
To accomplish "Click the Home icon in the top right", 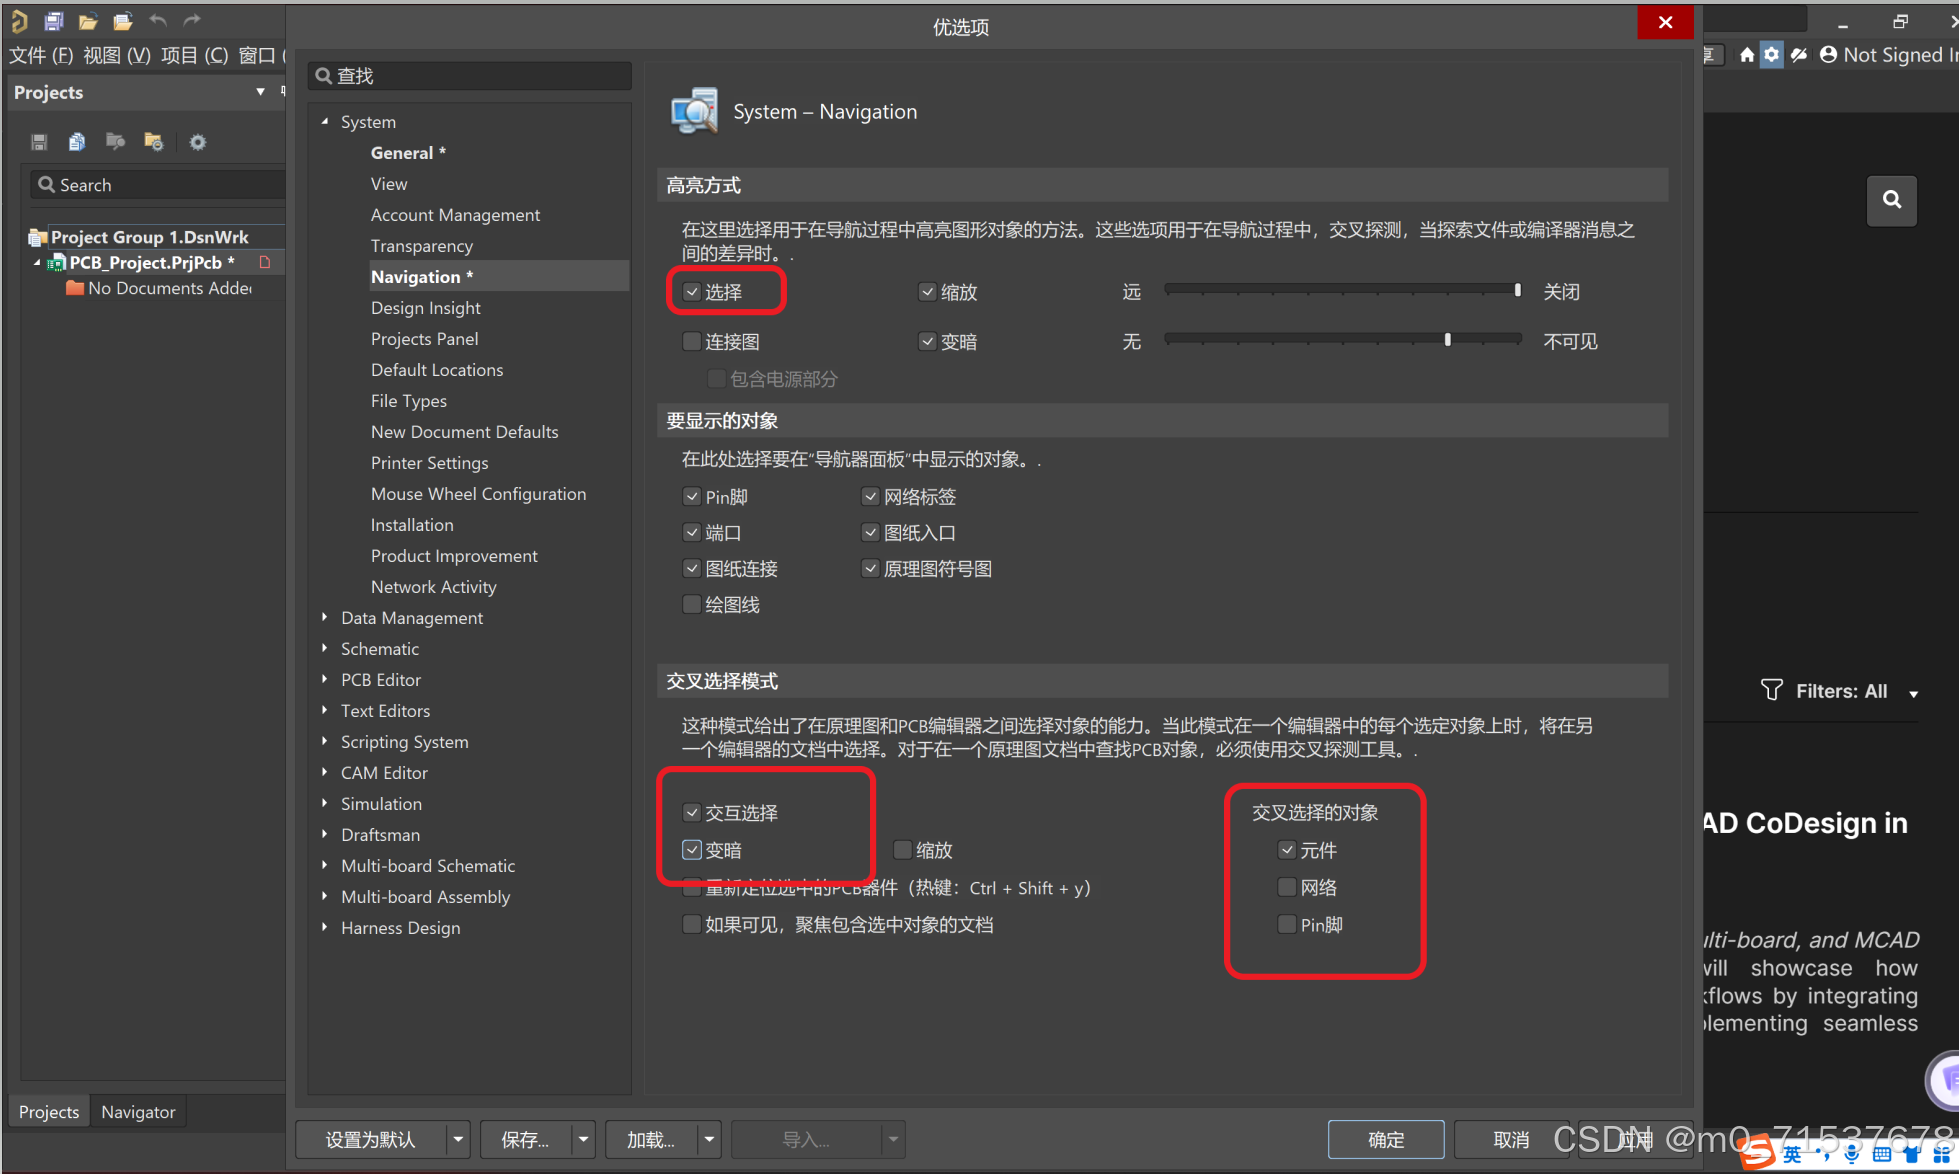I will point(1746,55).
